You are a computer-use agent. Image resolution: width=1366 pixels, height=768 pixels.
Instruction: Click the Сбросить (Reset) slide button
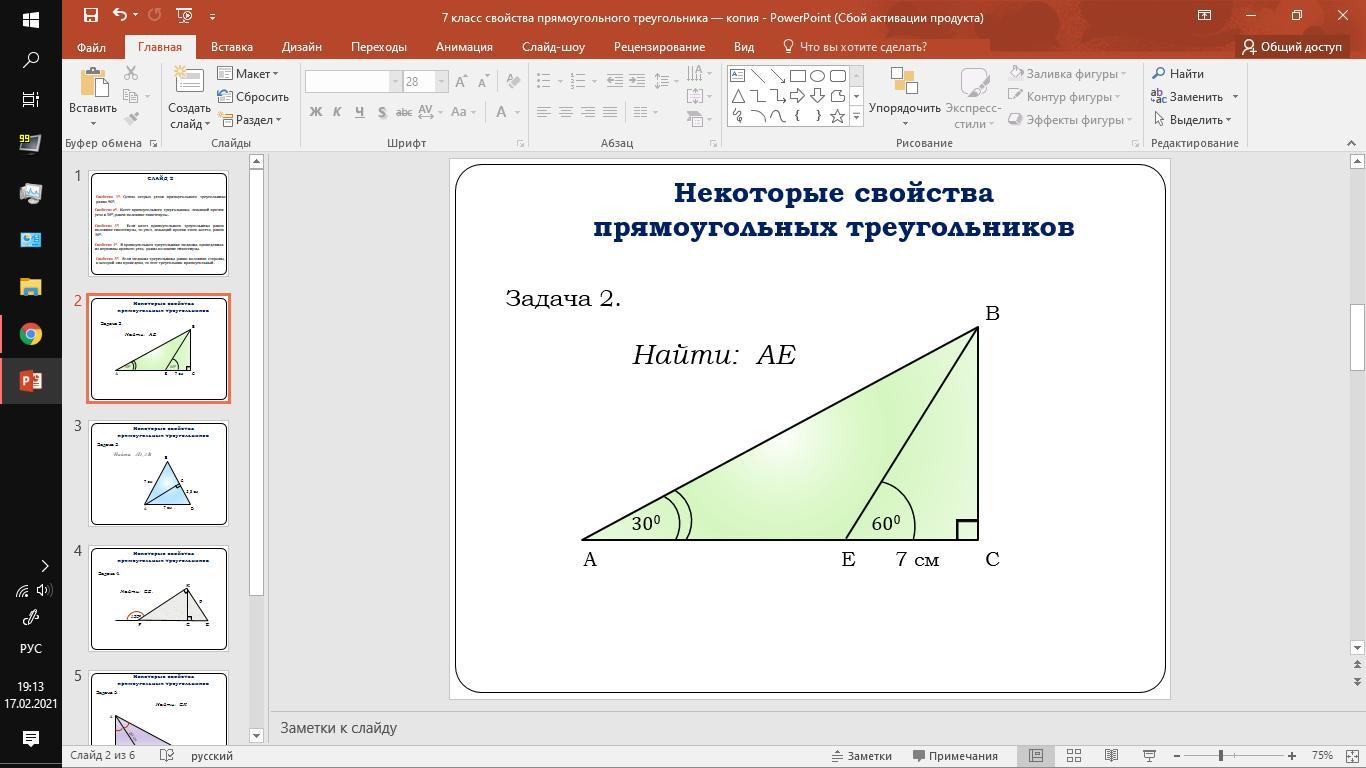[253, 97]
